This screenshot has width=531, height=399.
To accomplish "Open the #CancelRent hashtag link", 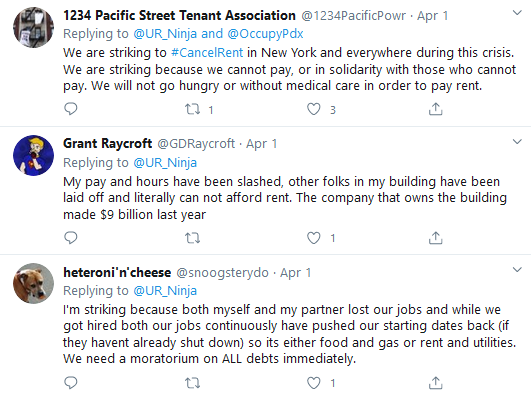I will click(207, 52).
